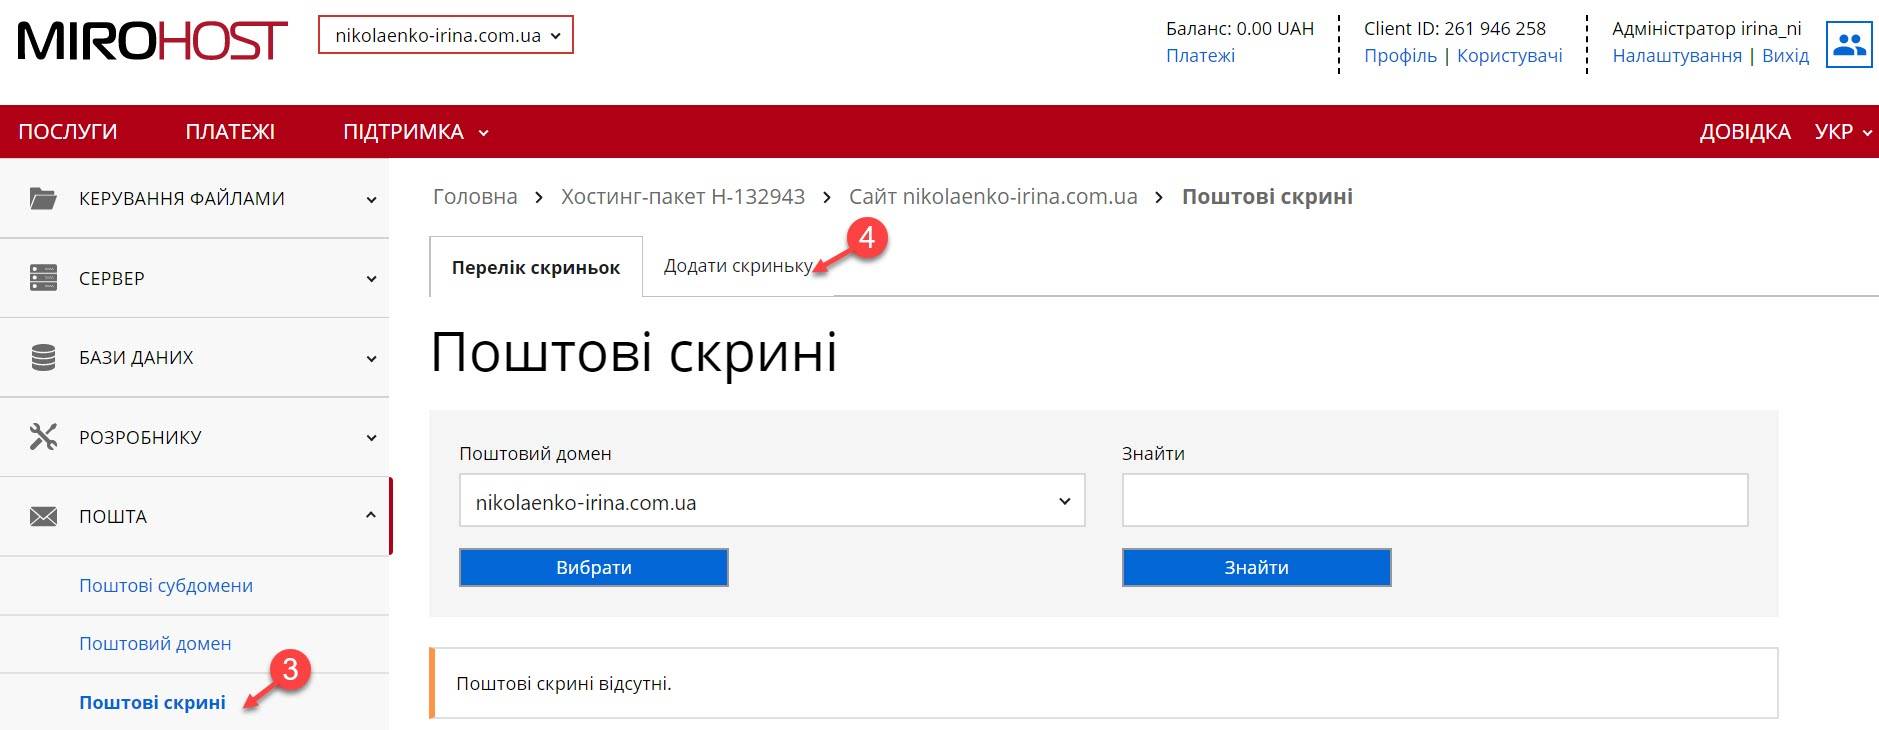Expand the ПІДТРИМКА menu
Image resolution: width=1879 pixels, height=730 pixels.
(415, 132)
